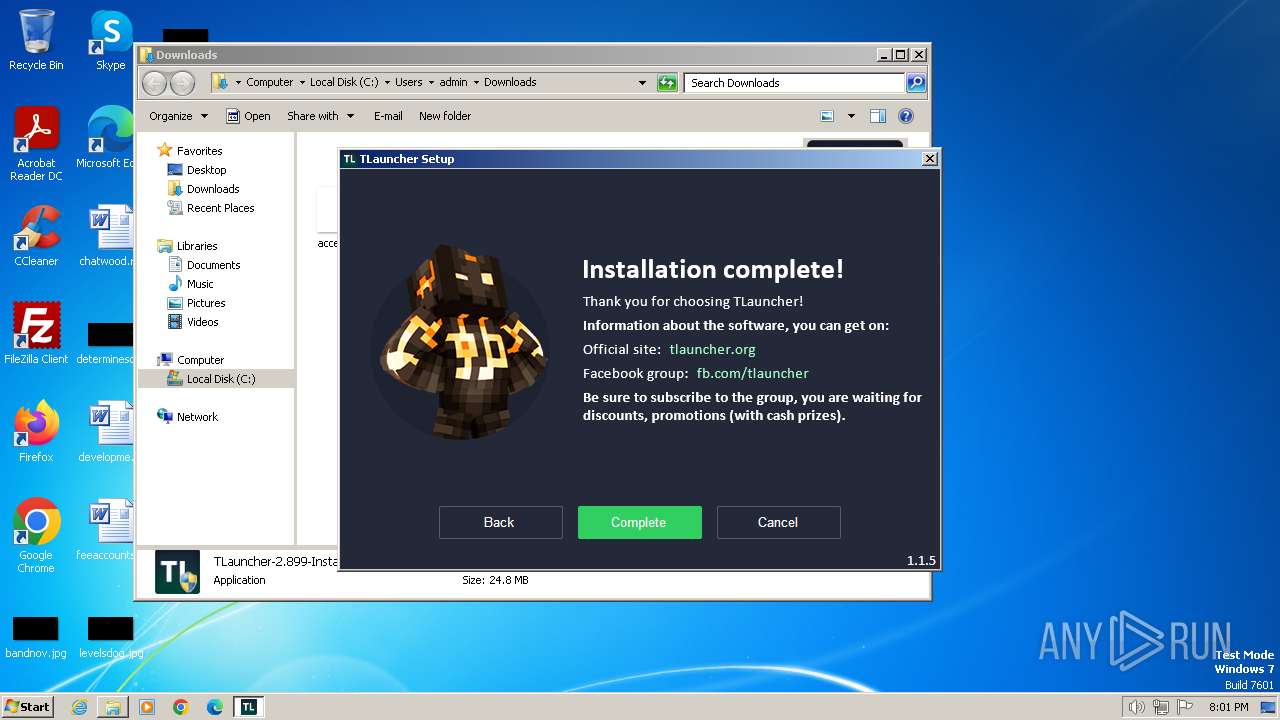Click New folder in Downloads toolbar
This screenshot has height=720, width=1280.
pyautogui.click(x=445, y=116)
